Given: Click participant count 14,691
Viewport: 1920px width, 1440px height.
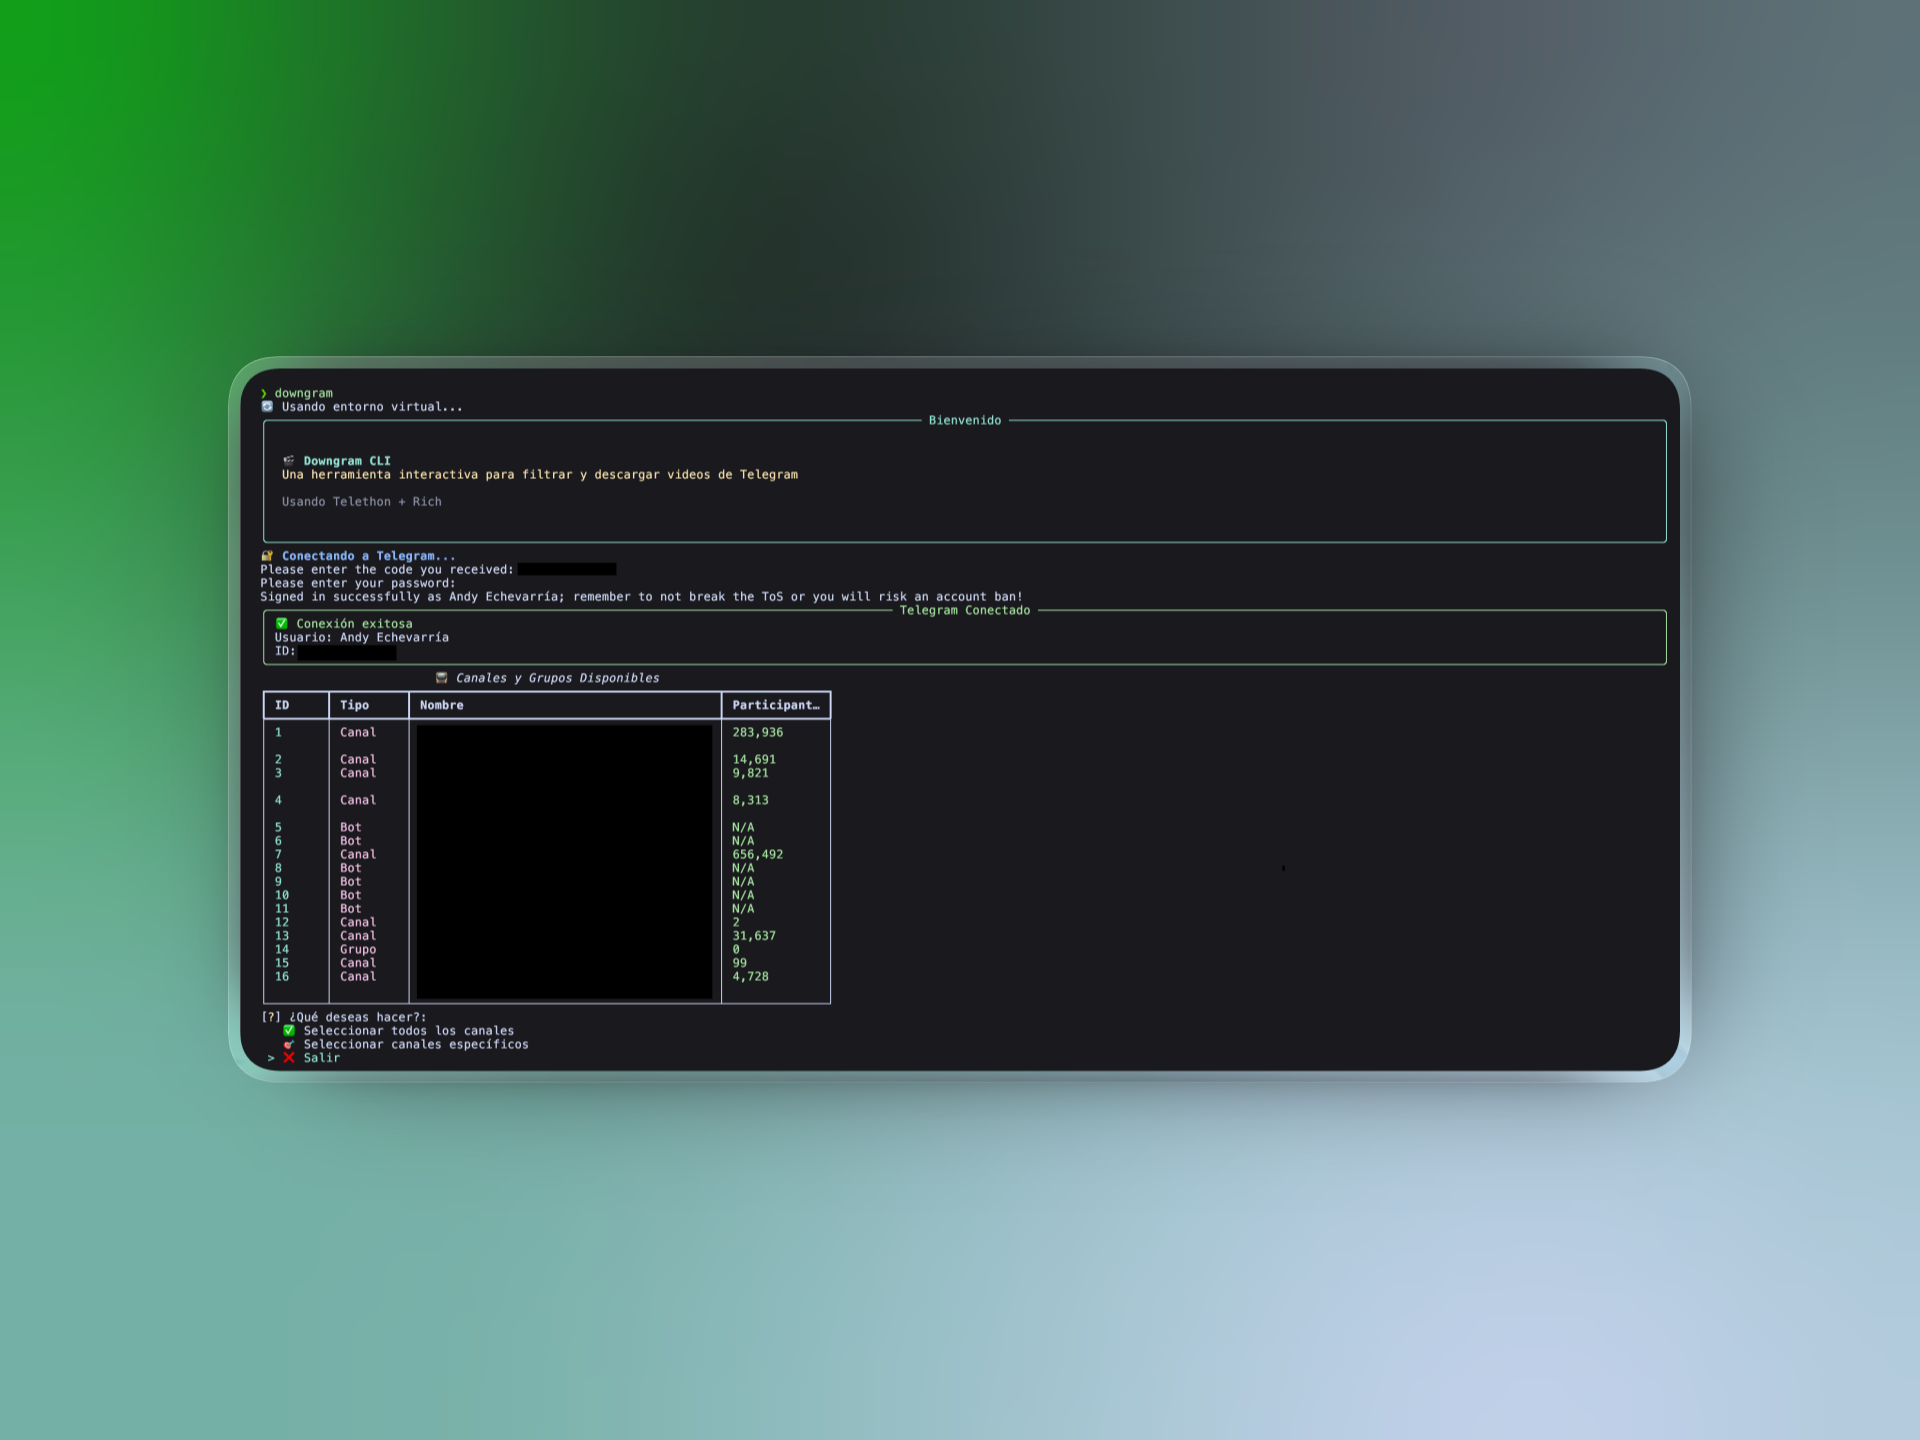Looking at the screenshot, I should point(754,760).
